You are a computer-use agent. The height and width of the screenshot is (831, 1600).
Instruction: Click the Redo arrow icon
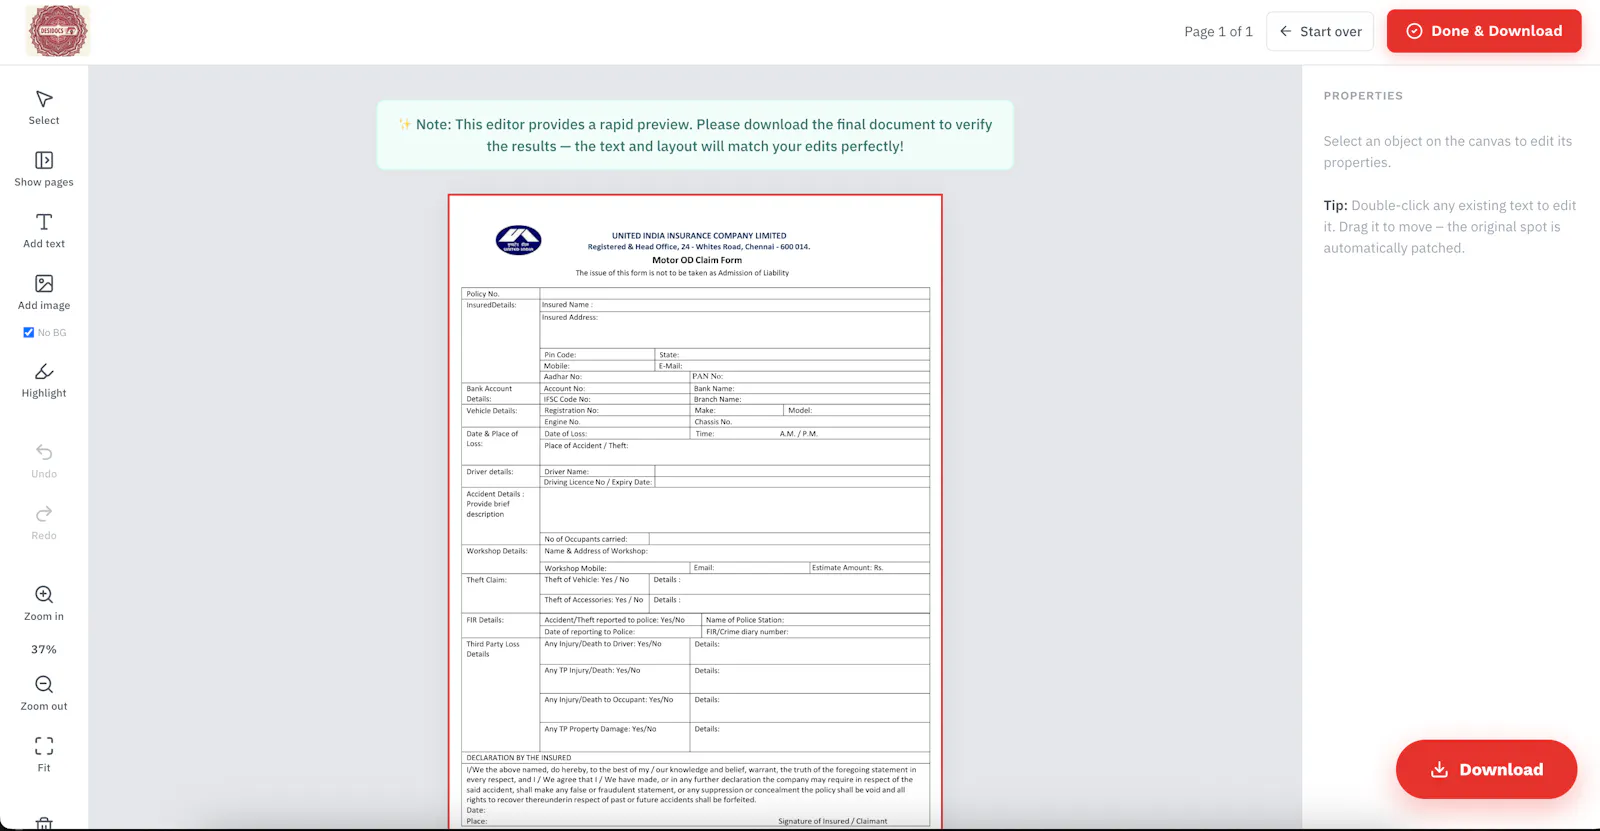click(44, 514)
